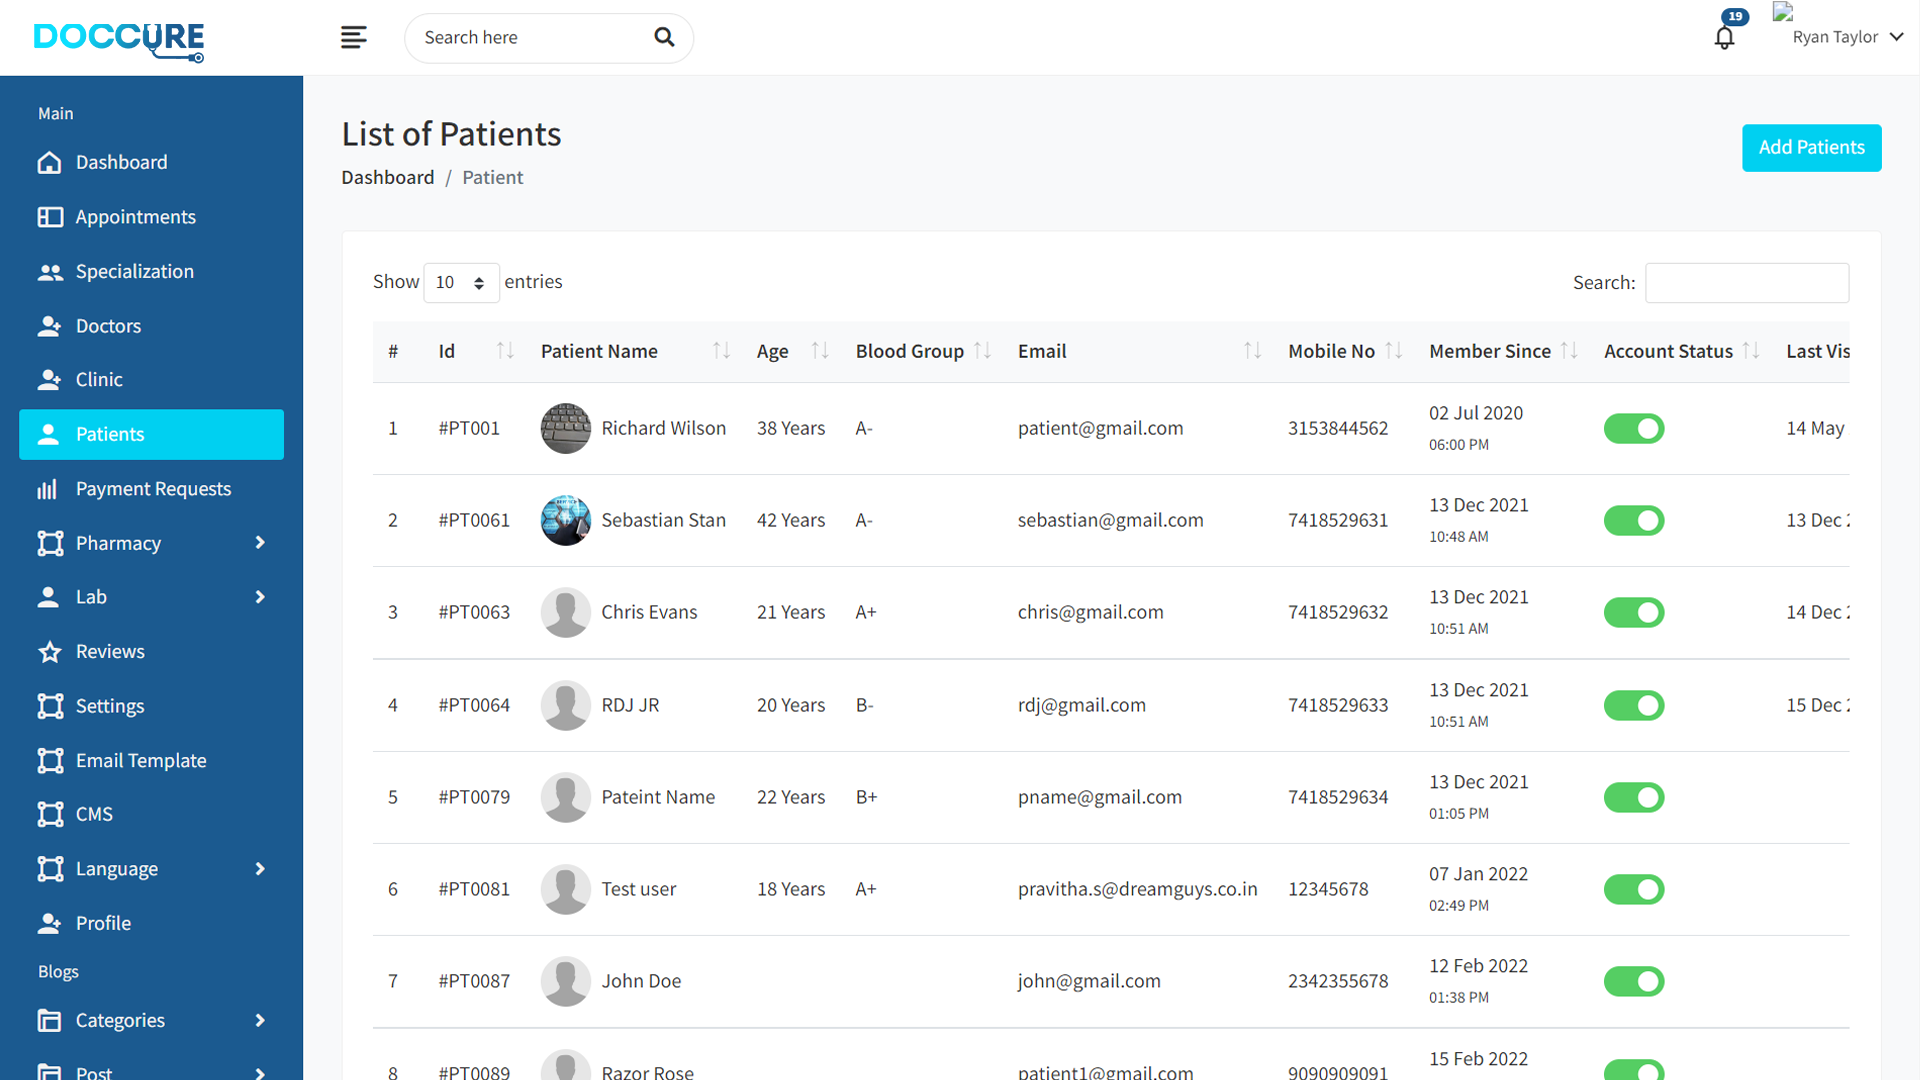Image resolution: width=1920 pixels, height=1080 pixels.
Task: Click the Doccure logo
Action: [x=119, y=41]
